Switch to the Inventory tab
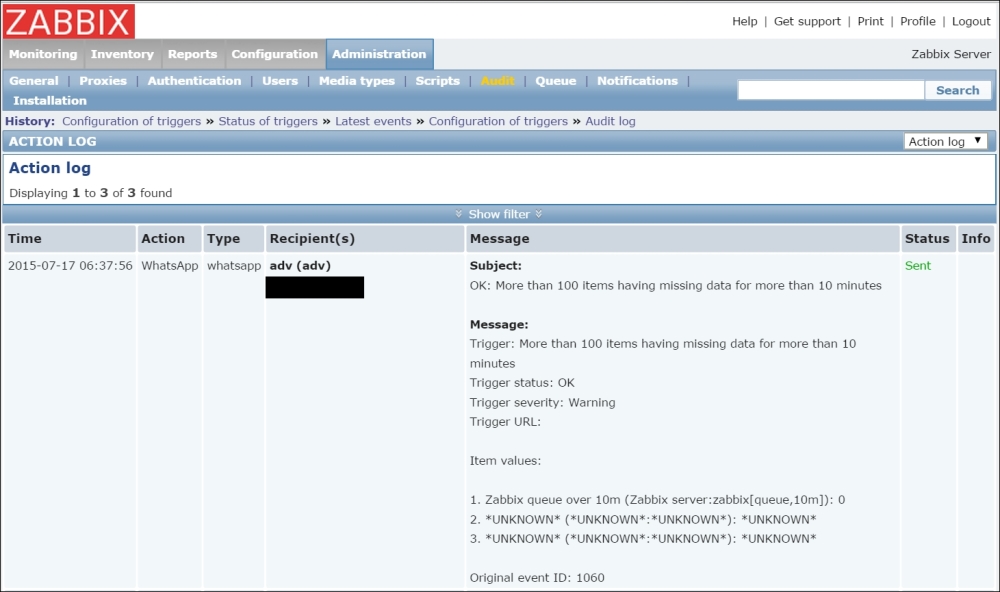This screenshot has width=1000, height=592. click(x=122, y=54)
